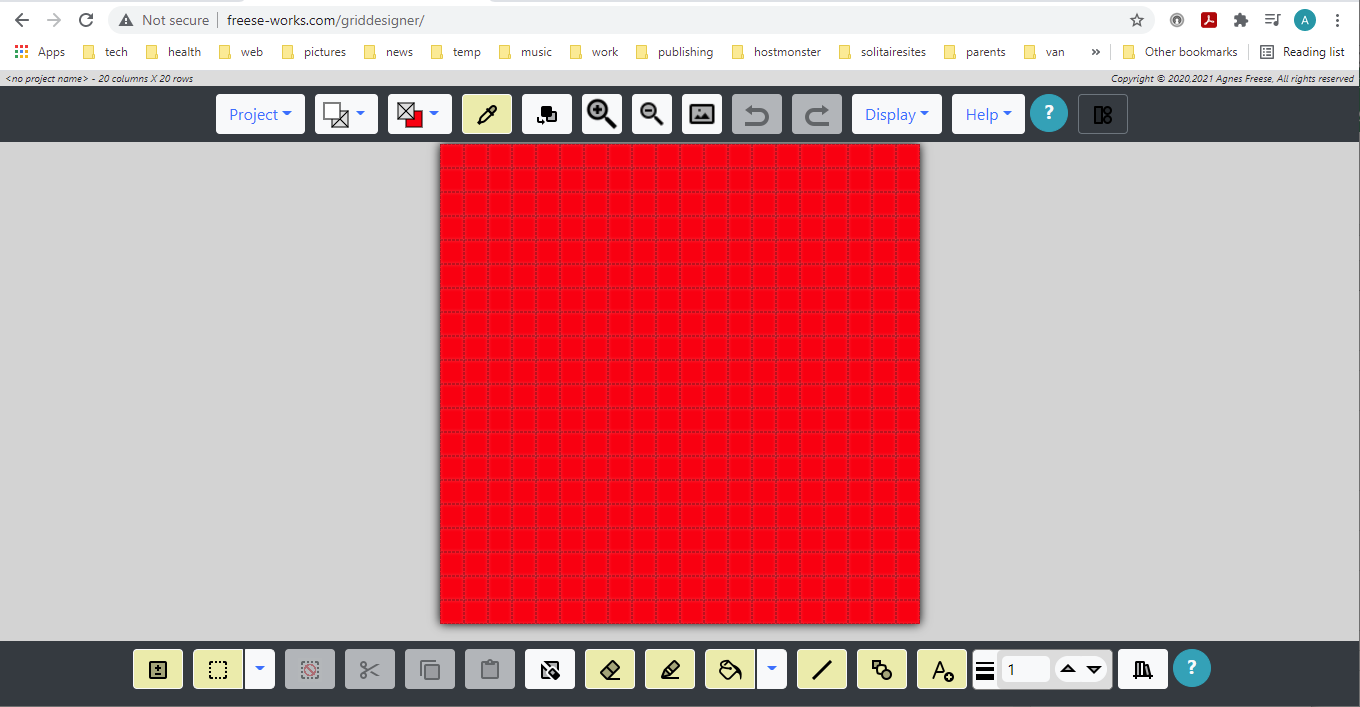1360x707 pixels.
Task: Select the pencil drawing tool
Action: click(669, 668)
